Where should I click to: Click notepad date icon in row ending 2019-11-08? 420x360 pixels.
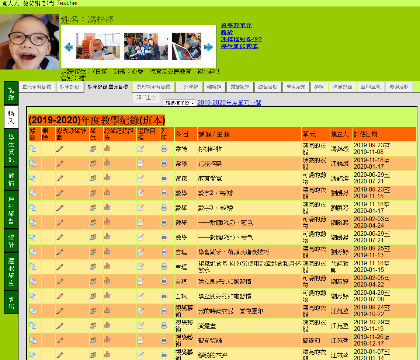141,149
